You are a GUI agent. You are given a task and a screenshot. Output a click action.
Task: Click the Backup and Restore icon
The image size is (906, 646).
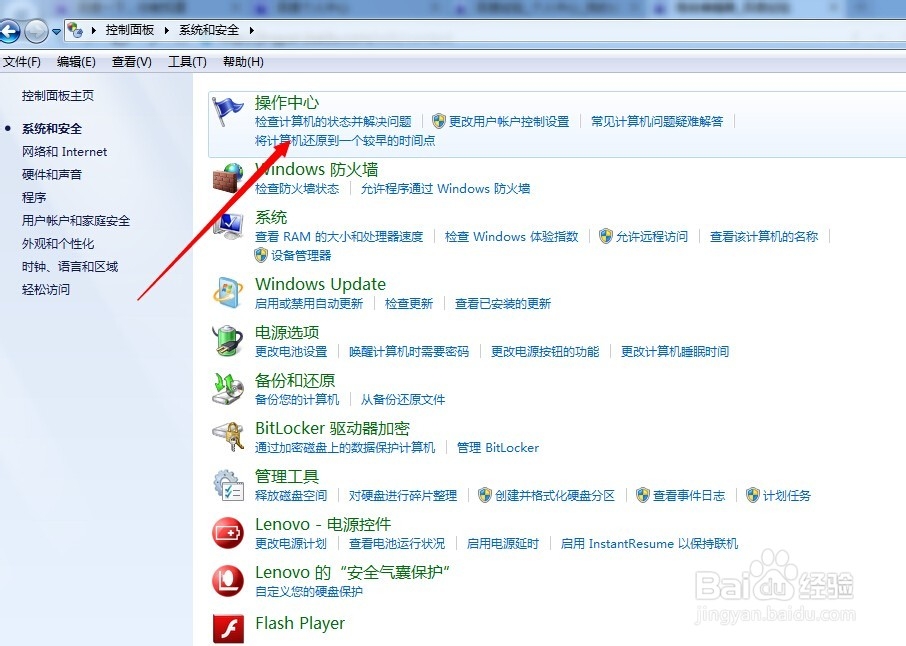tap(228, 388)
